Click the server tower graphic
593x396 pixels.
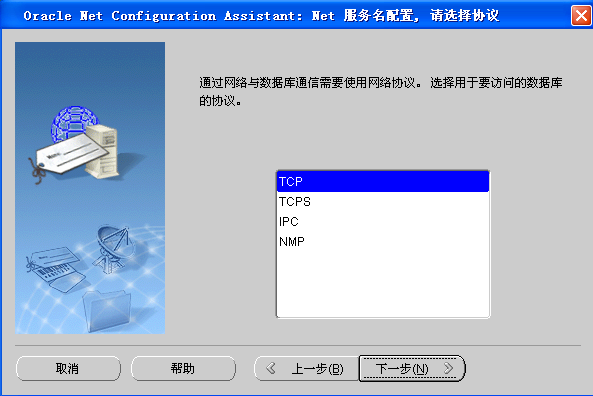(x=102, y=151)
